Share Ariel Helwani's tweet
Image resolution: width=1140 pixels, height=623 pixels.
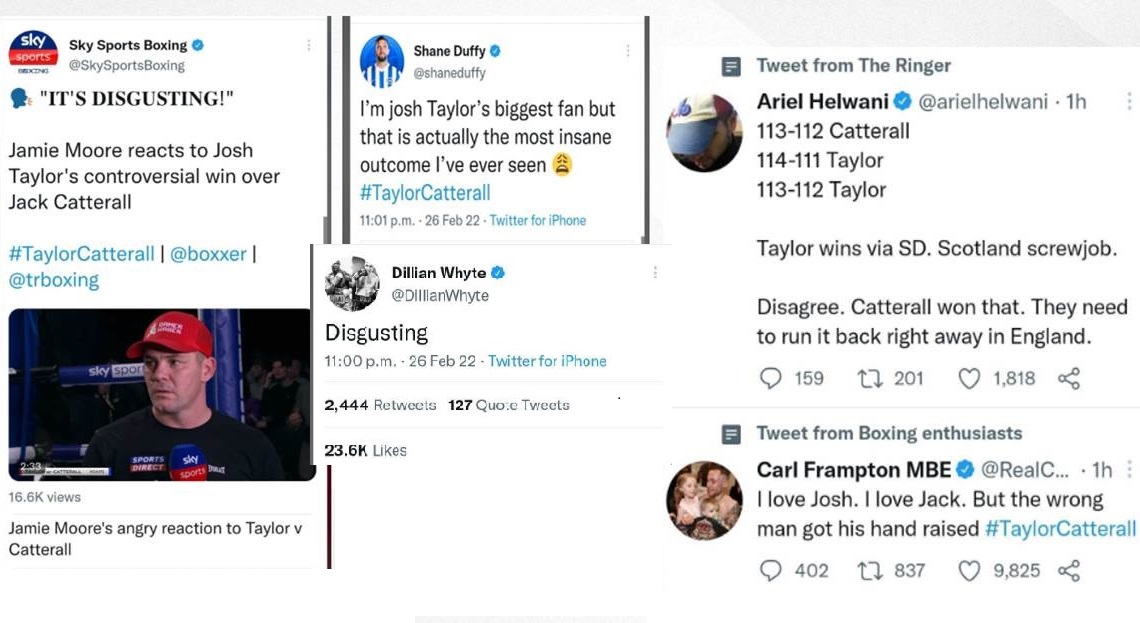click(1069, 378)
